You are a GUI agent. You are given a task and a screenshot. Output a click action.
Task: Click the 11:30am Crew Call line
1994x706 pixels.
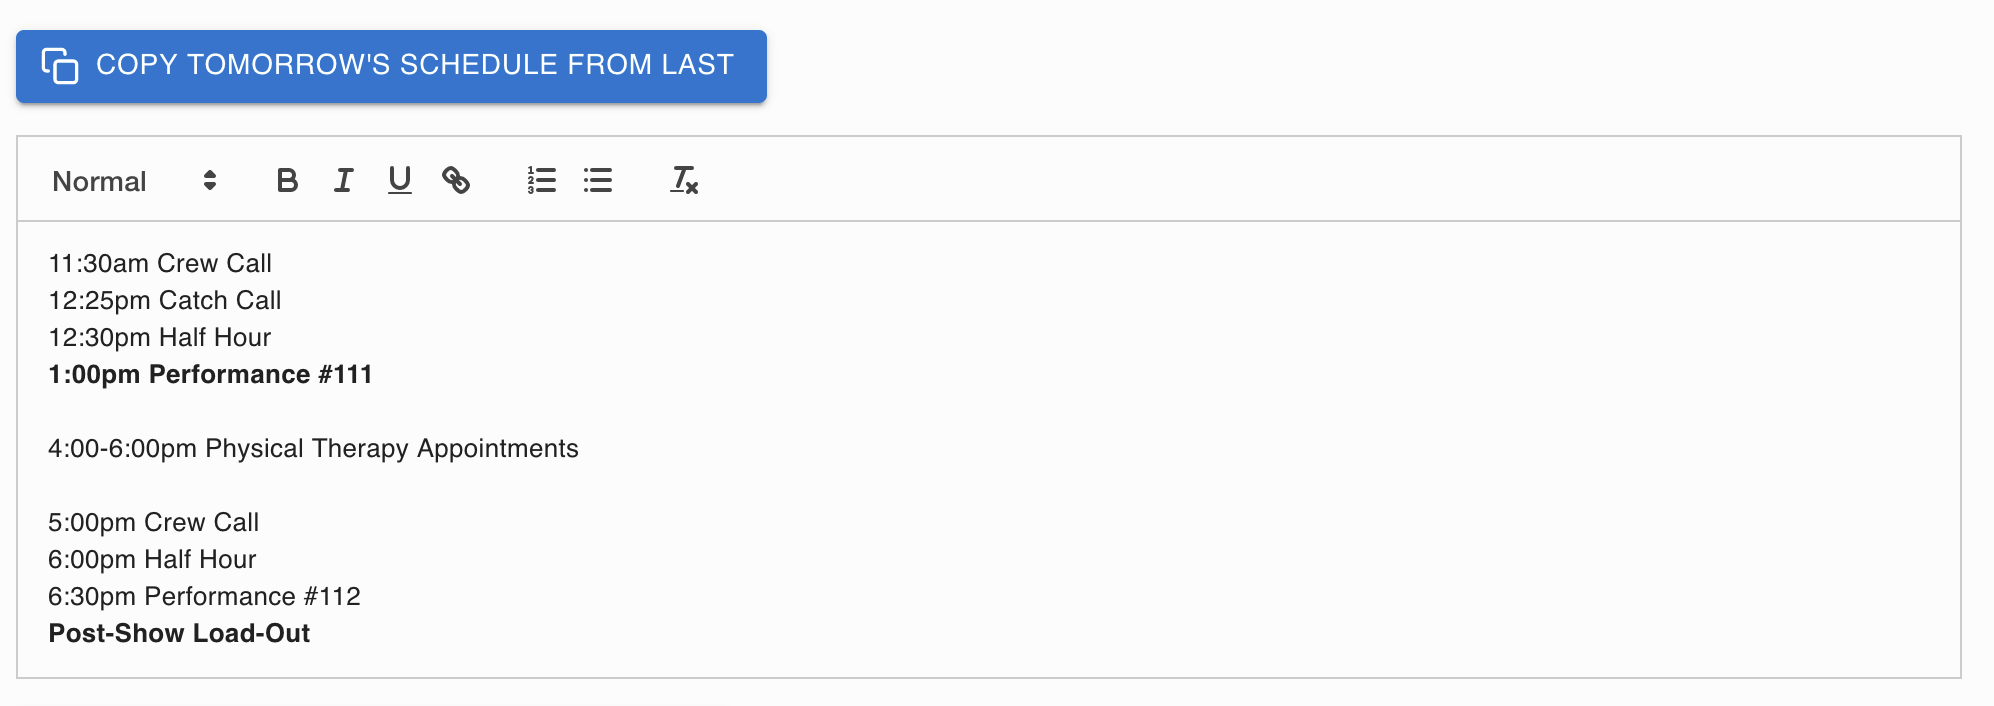[160, 263]
